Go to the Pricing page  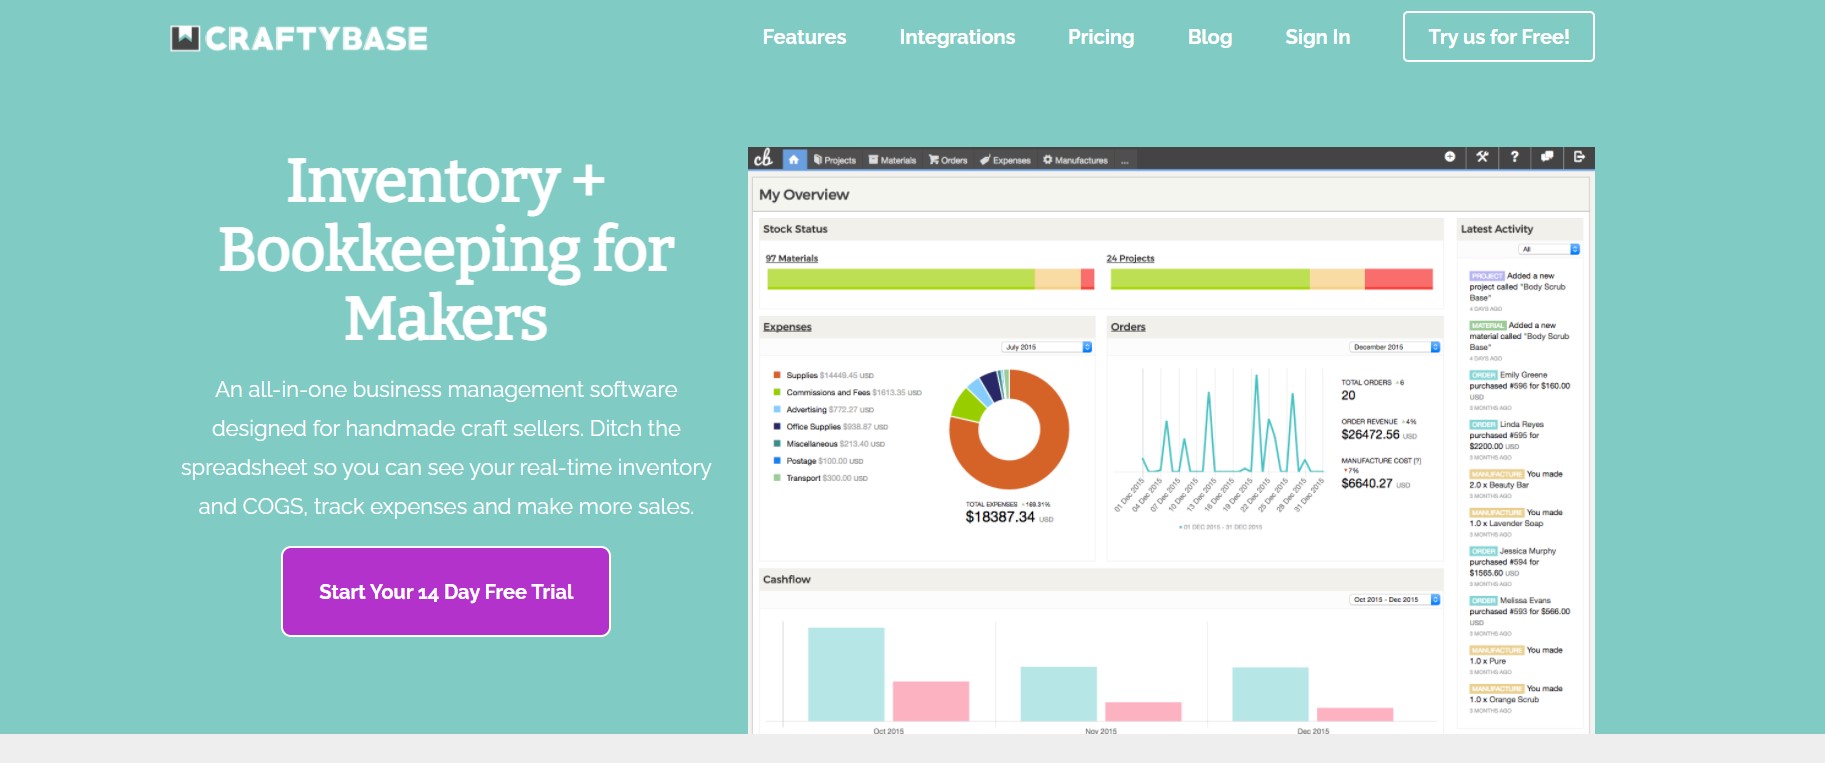pos(1101,37)
